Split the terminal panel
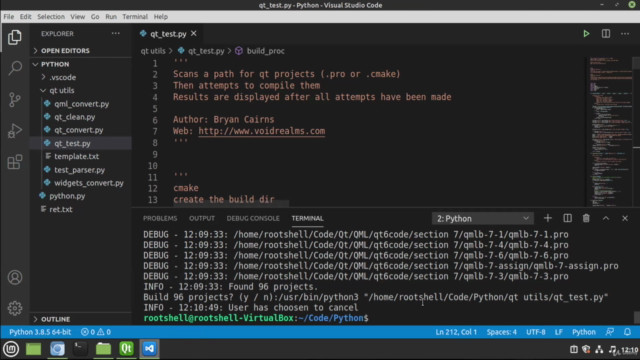This screenshot has height=360, width=640. tap(567, 218)
